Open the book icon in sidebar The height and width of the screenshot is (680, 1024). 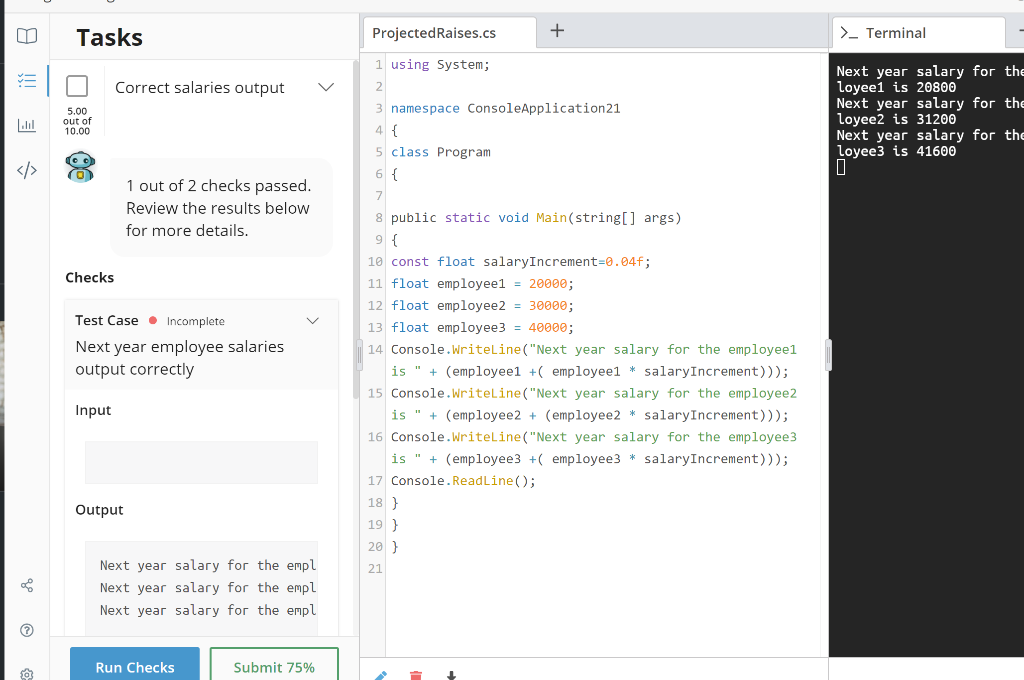click(26, 37)
